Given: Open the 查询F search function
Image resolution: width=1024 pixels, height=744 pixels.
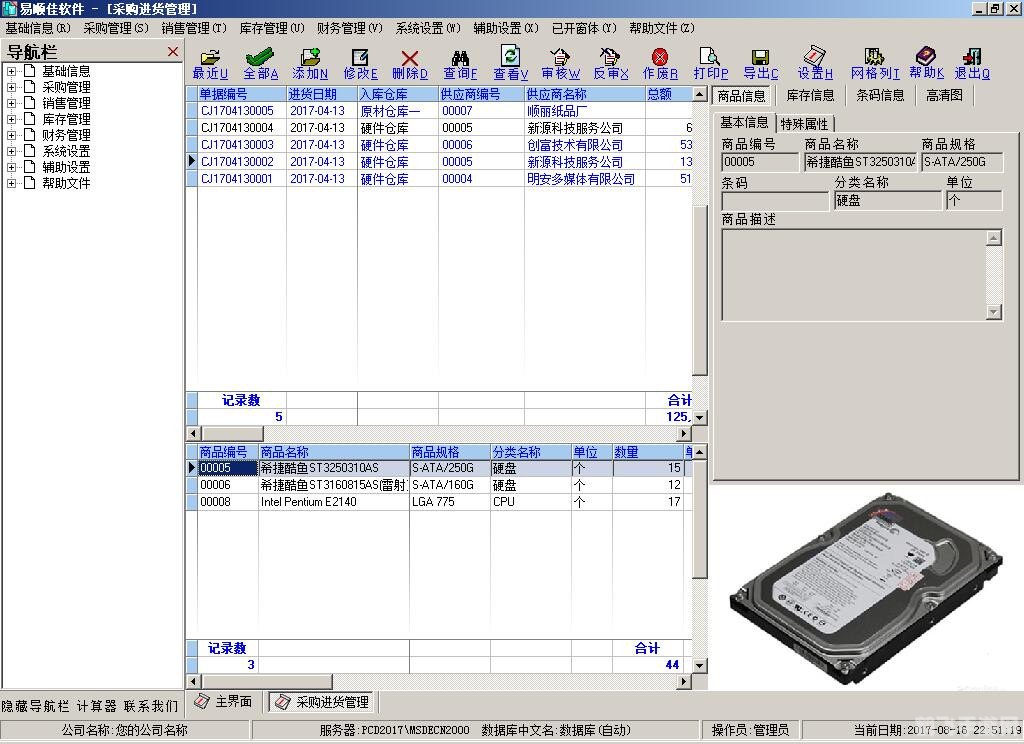Looking at the screenshot, I should (x=458, y=62).
